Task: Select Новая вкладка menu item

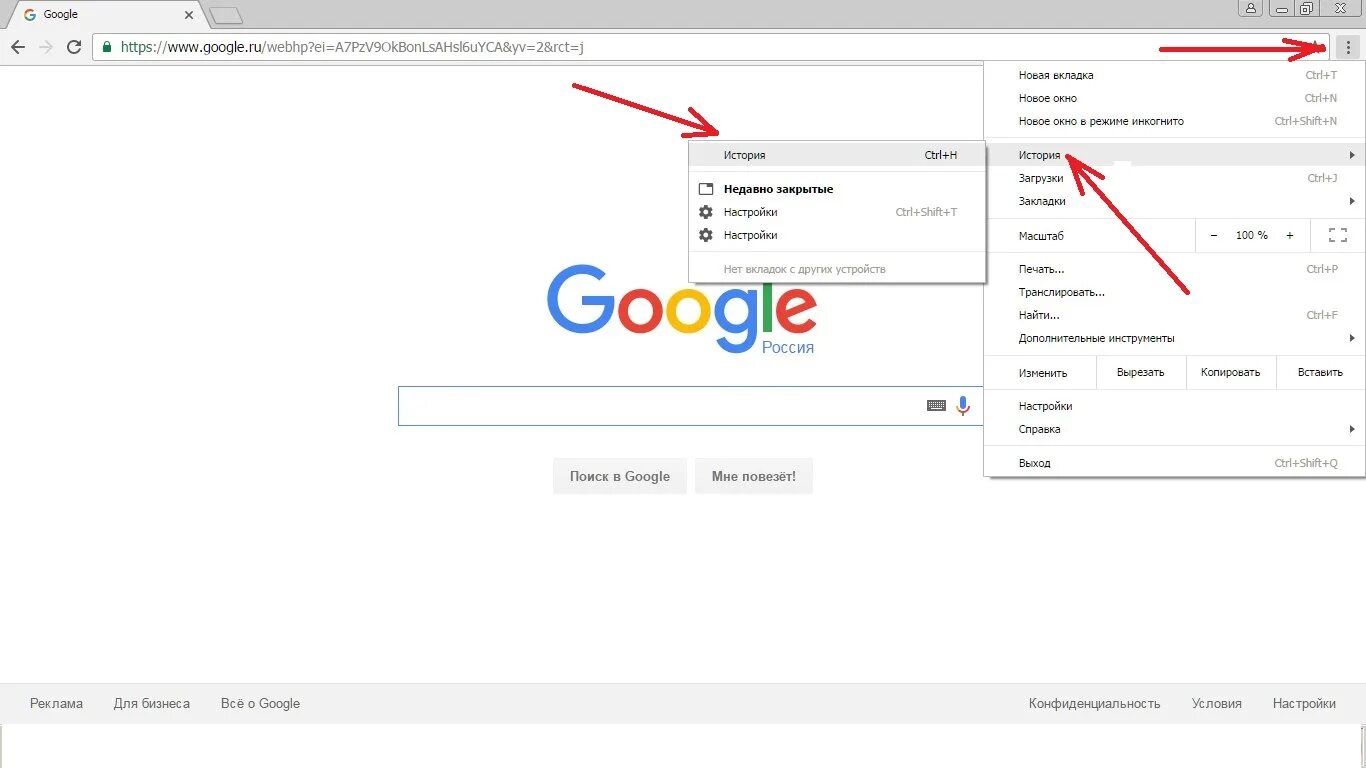Action: [1175, 75]
